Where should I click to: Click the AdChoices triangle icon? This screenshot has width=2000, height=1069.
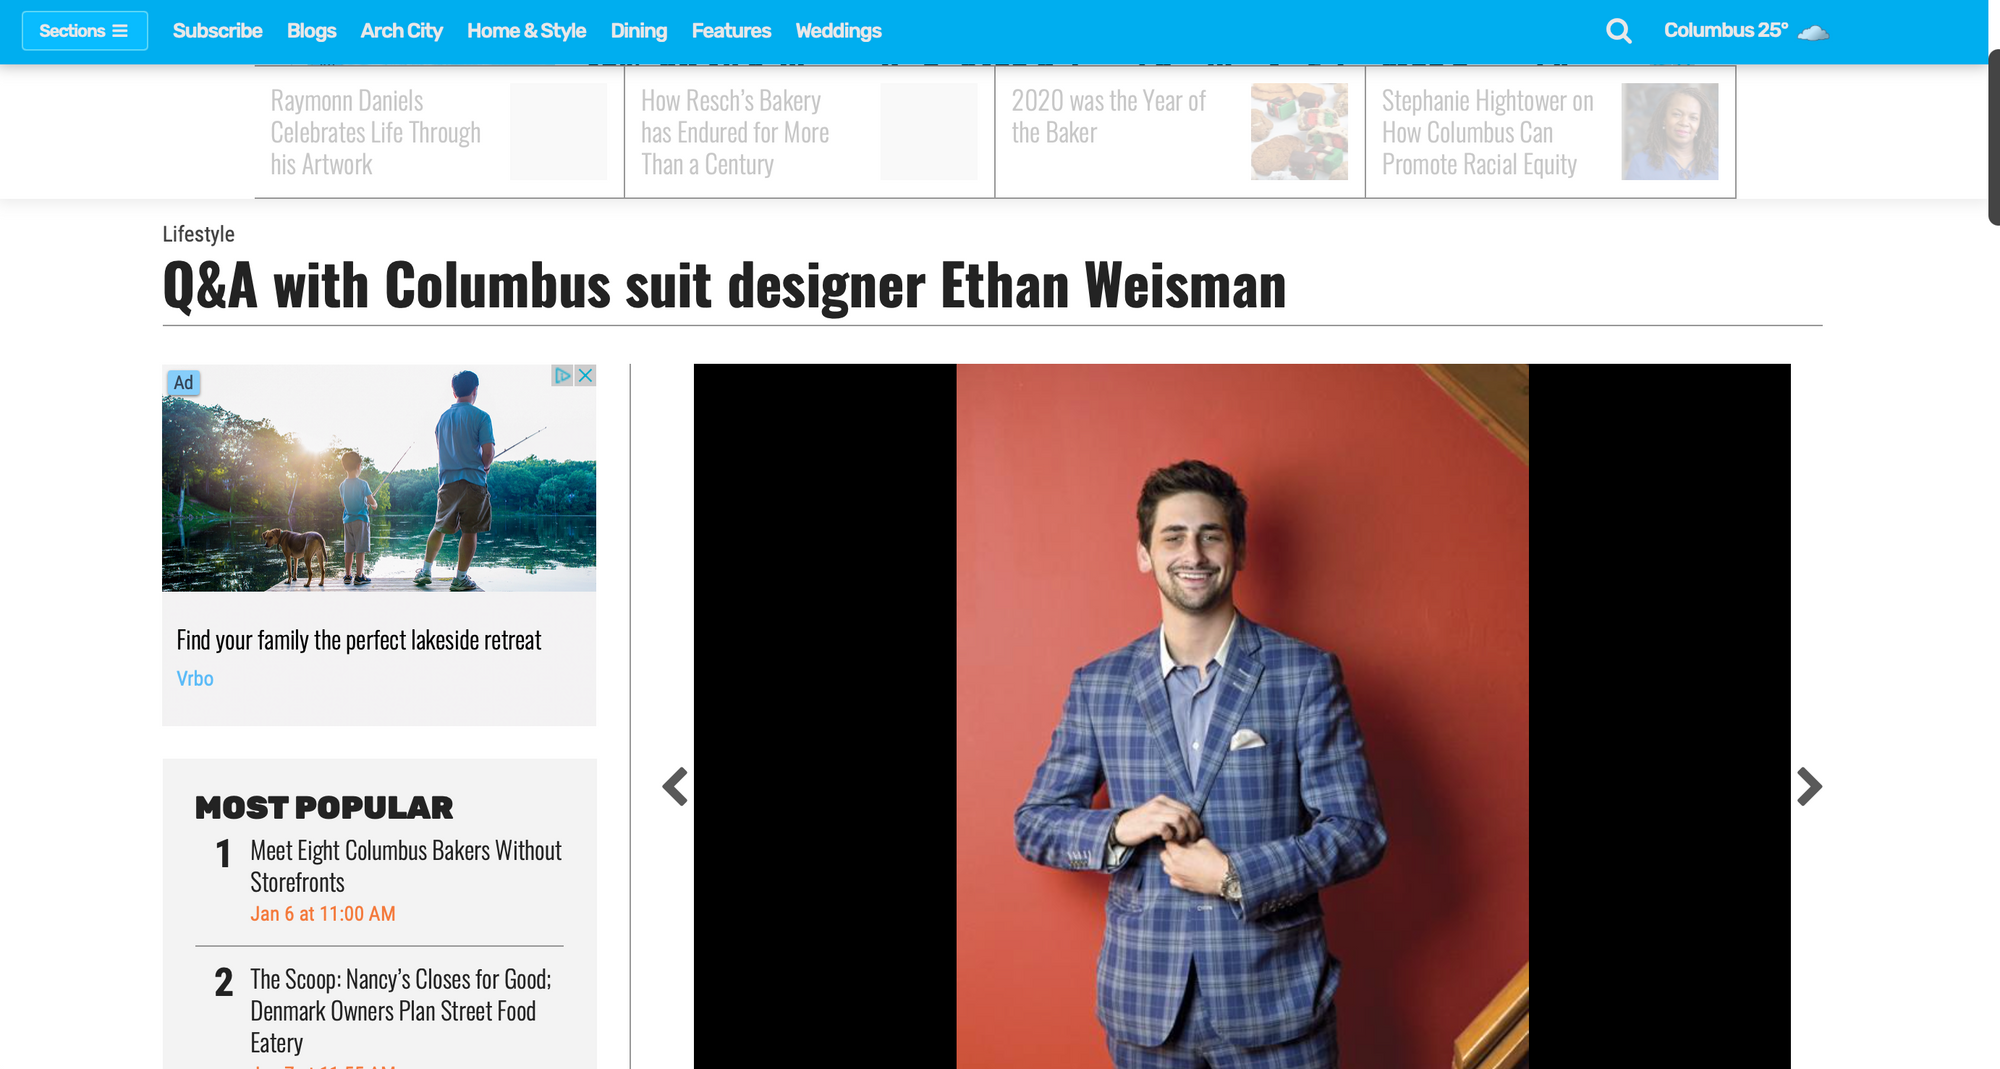pyautogui.click(x=562, y=375)
